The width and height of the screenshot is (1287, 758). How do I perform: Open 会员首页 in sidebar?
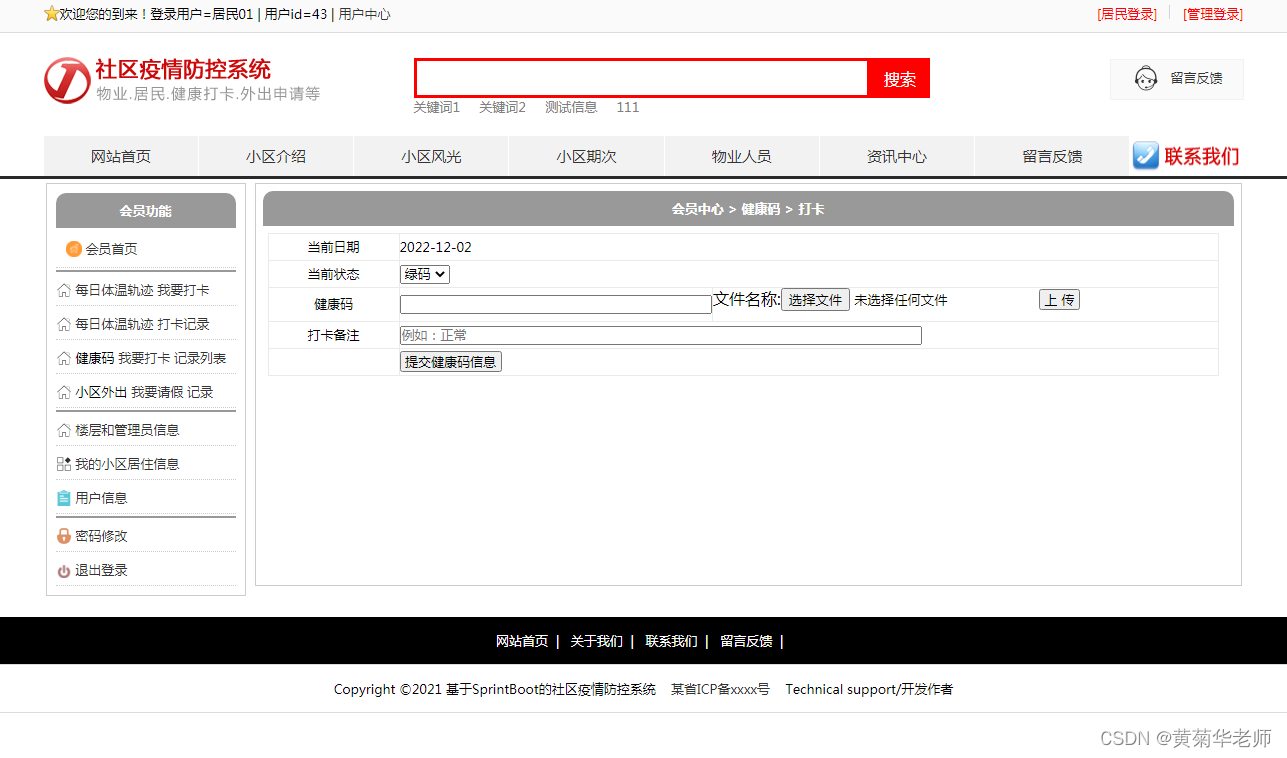tap(111, 249)
